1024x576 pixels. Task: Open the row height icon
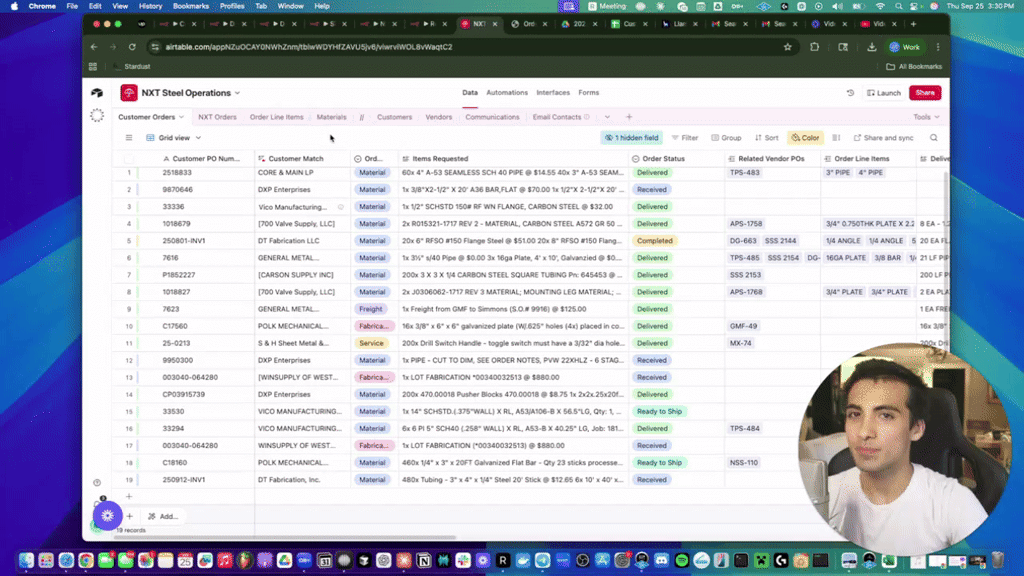(x=836, y=138)
